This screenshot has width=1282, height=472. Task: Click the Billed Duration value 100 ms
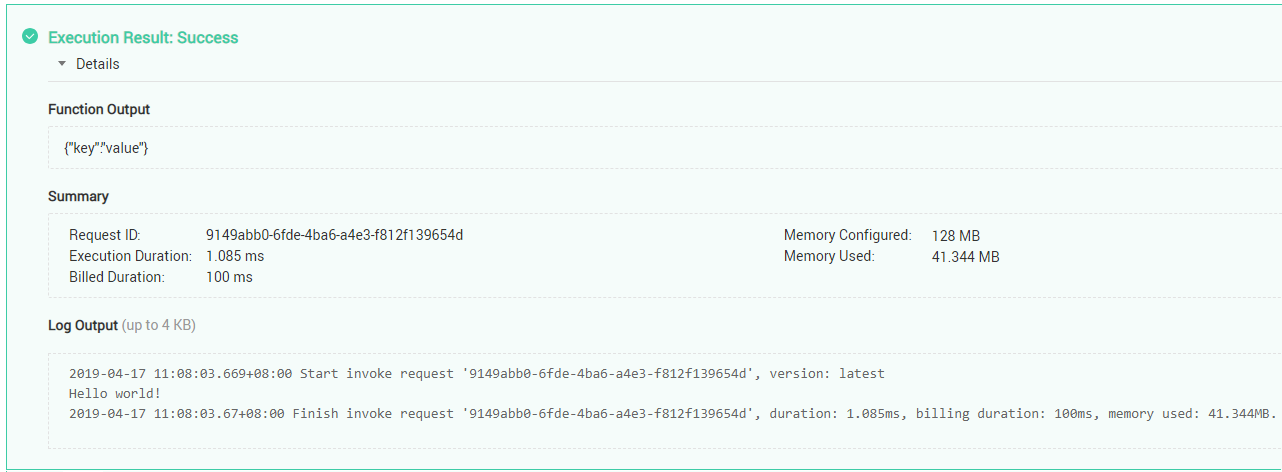point(229,277)
